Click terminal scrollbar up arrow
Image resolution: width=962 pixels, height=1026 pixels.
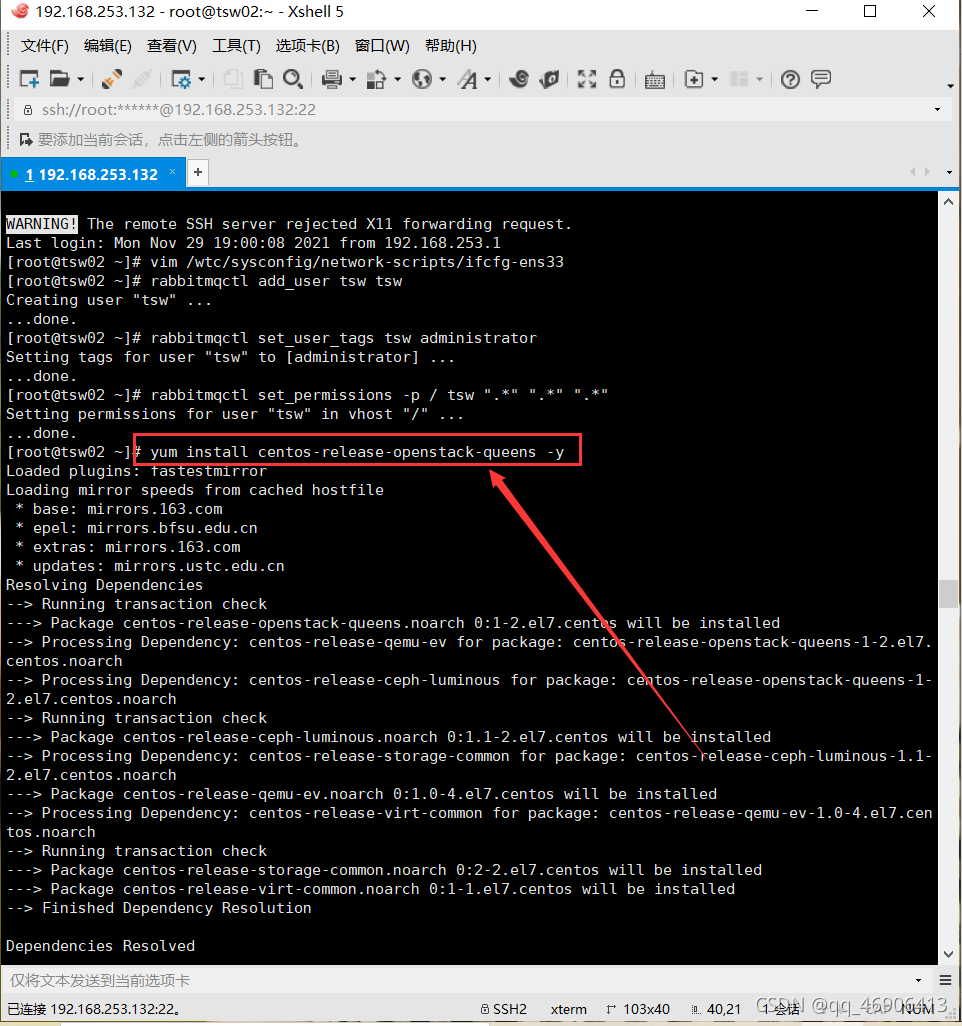tap(948, 202)
